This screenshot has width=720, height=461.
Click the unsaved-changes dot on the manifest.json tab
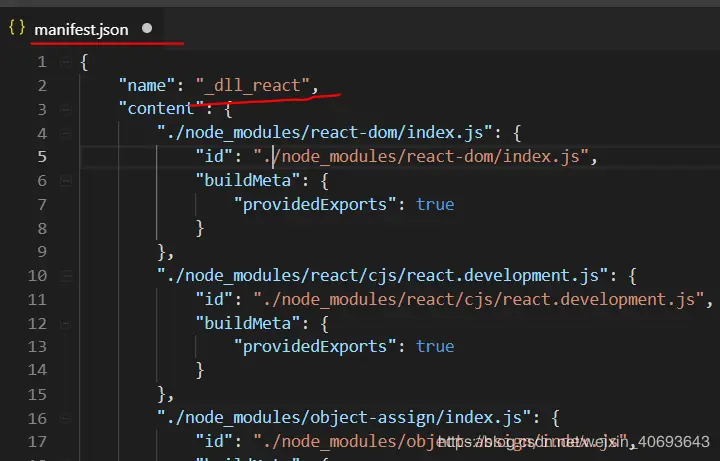147,28
